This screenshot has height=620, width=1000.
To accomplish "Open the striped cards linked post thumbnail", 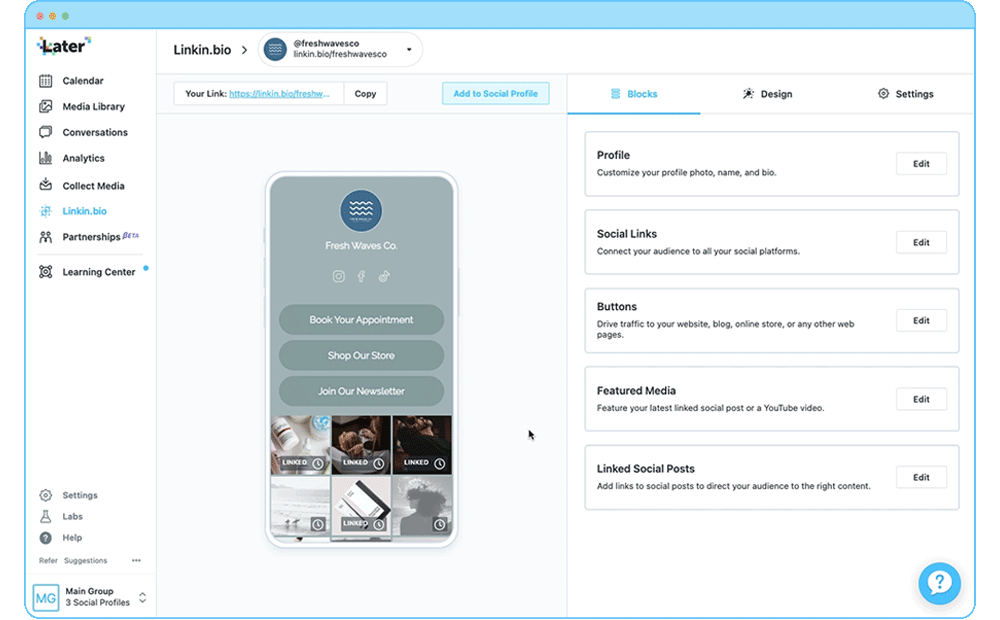I will tap(361, 506).
